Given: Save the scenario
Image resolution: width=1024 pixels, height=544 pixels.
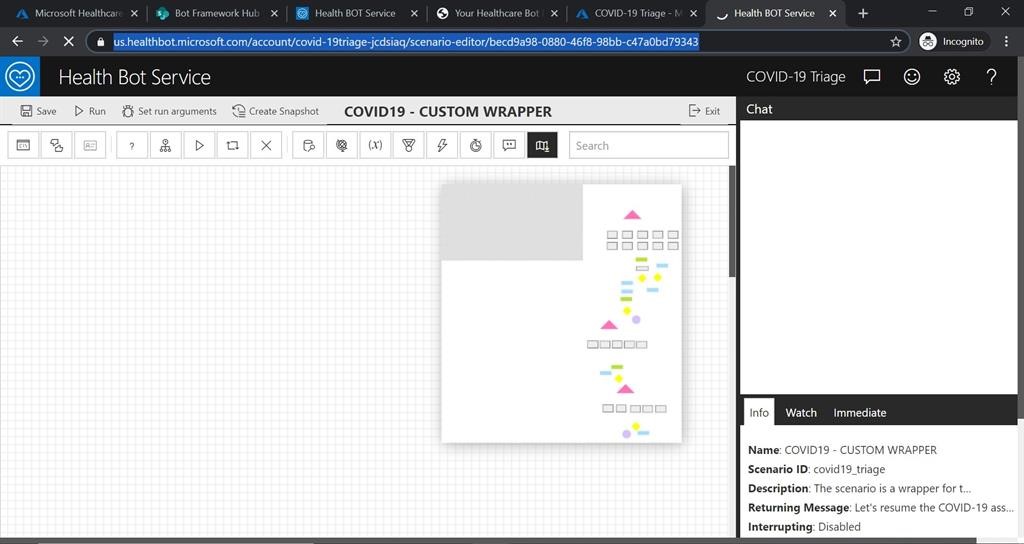Looking at the screenshot, I should click(38, 111).
